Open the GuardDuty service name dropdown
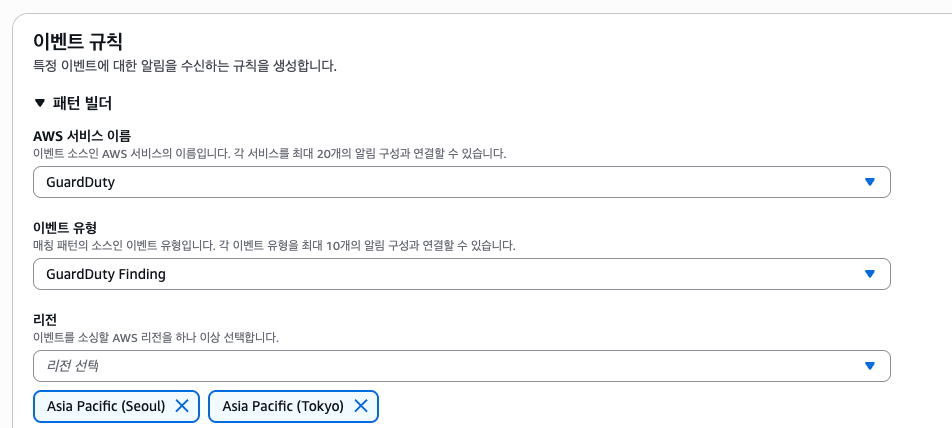 pos(461,182)
